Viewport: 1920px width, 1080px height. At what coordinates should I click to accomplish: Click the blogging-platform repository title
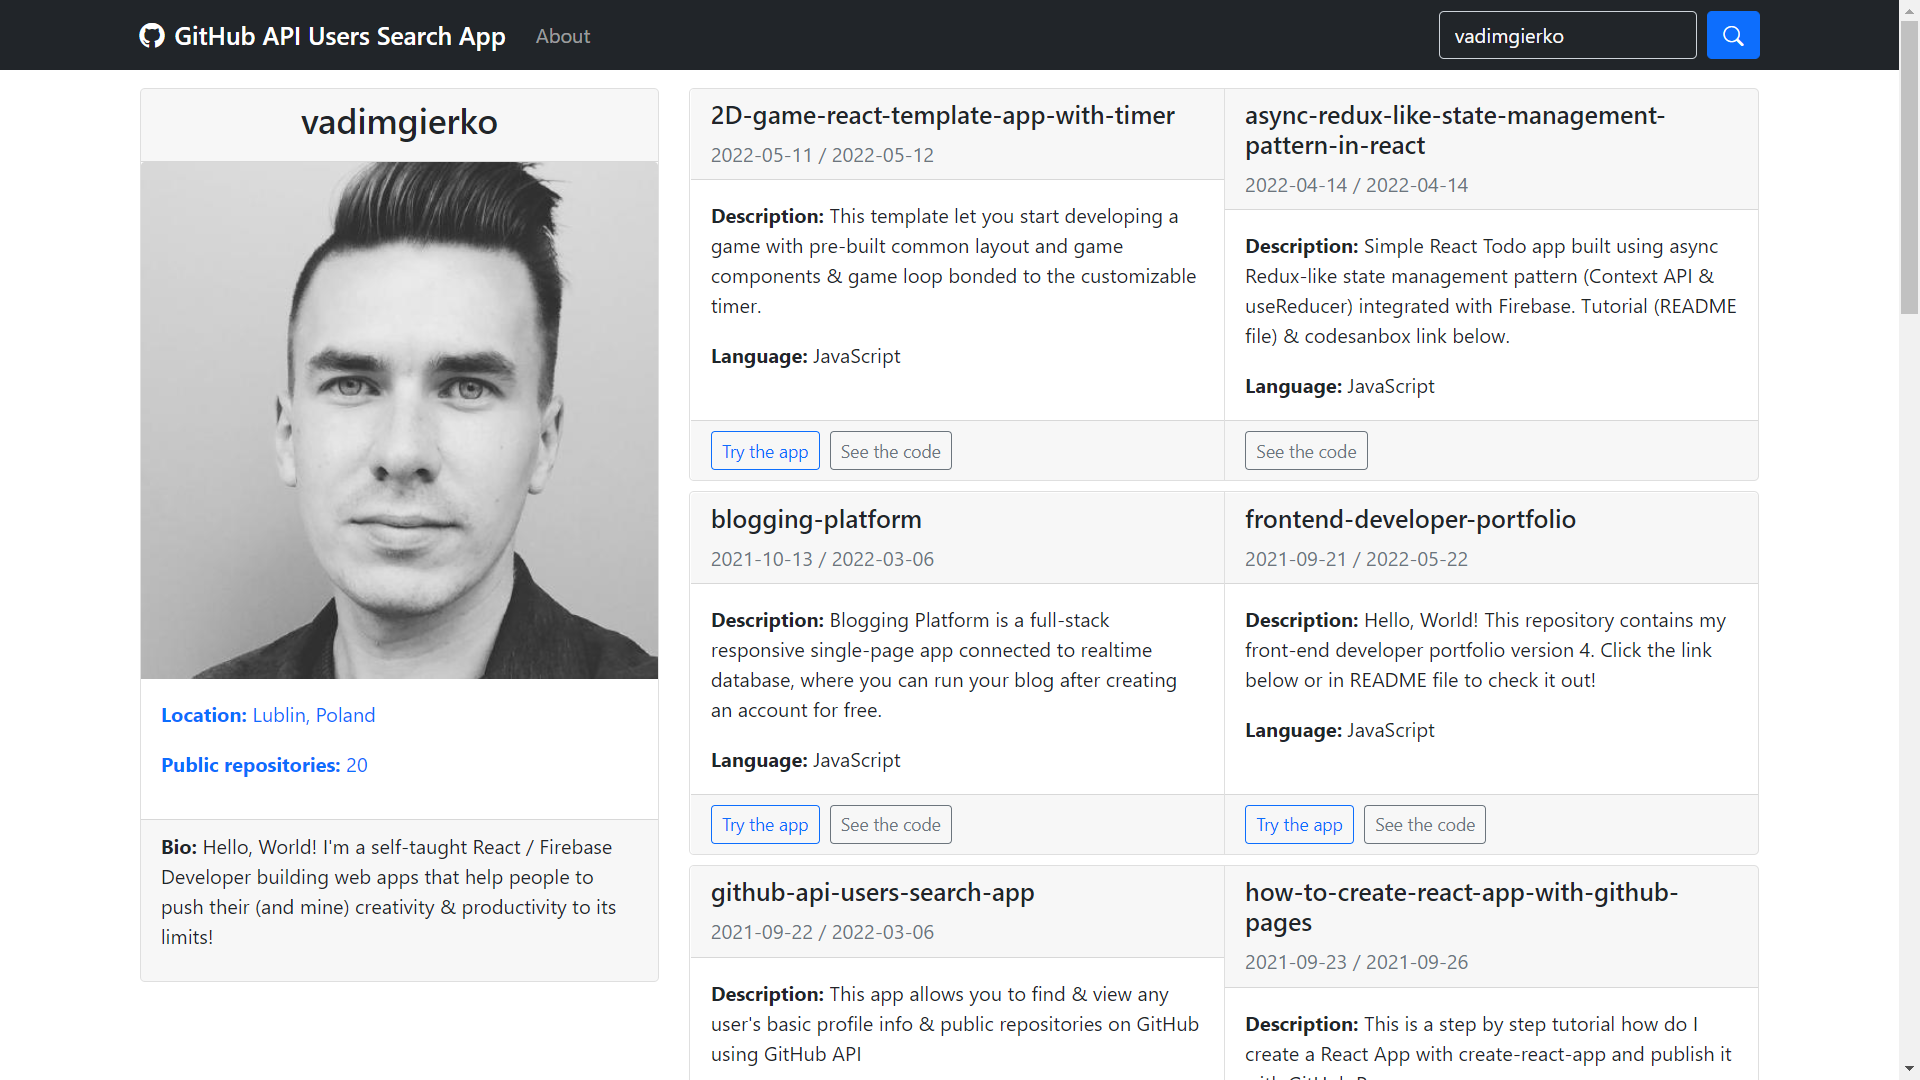tap(815, 518)
